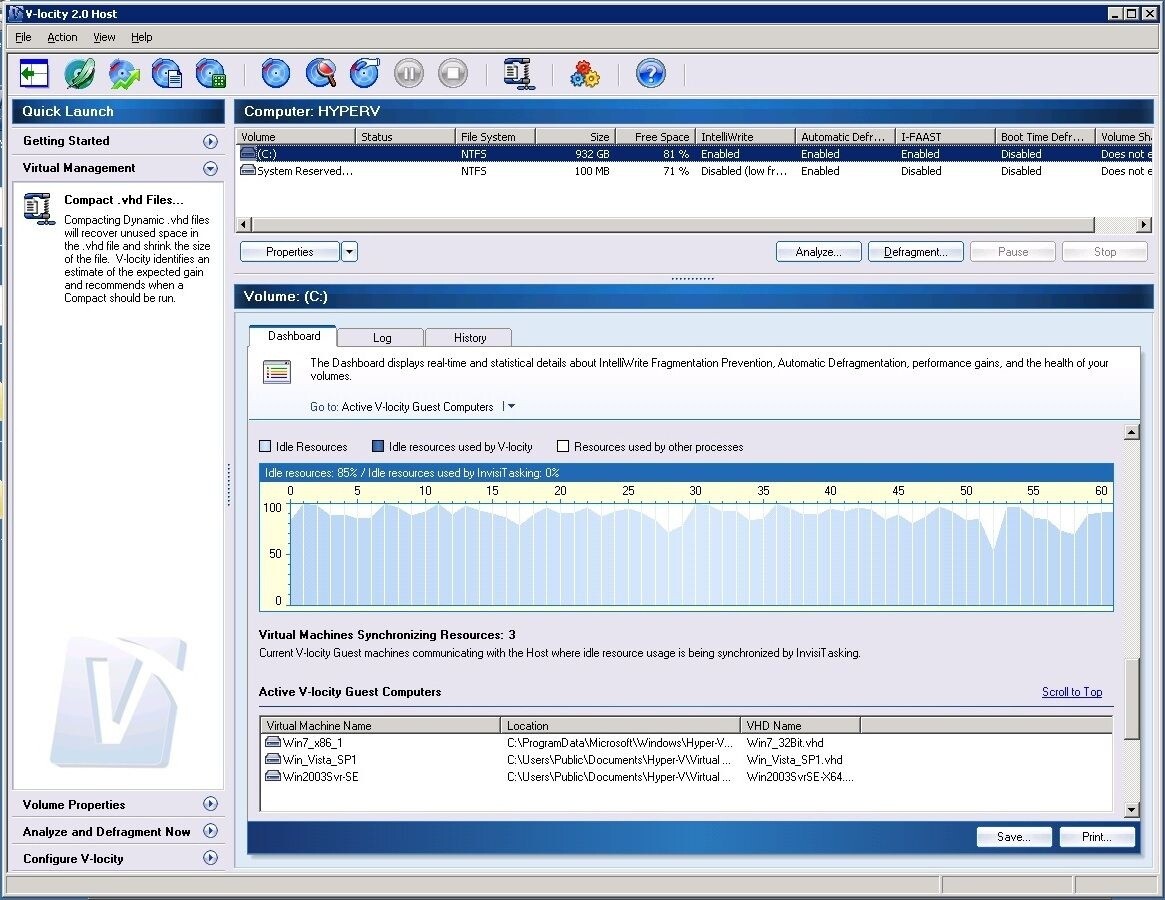Open help with the blue question mark icon

coord(651,74)
